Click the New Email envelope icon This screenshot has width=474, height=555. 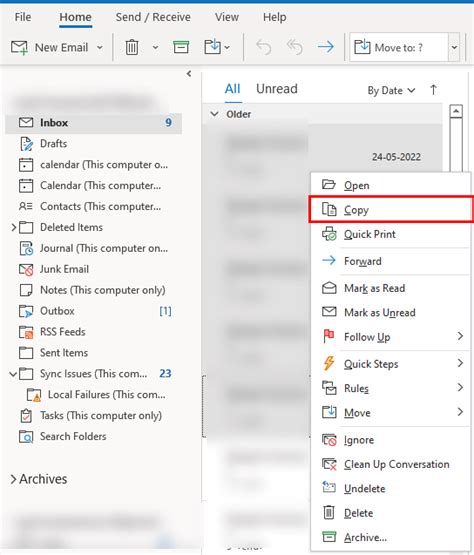[x=19, y=47]
